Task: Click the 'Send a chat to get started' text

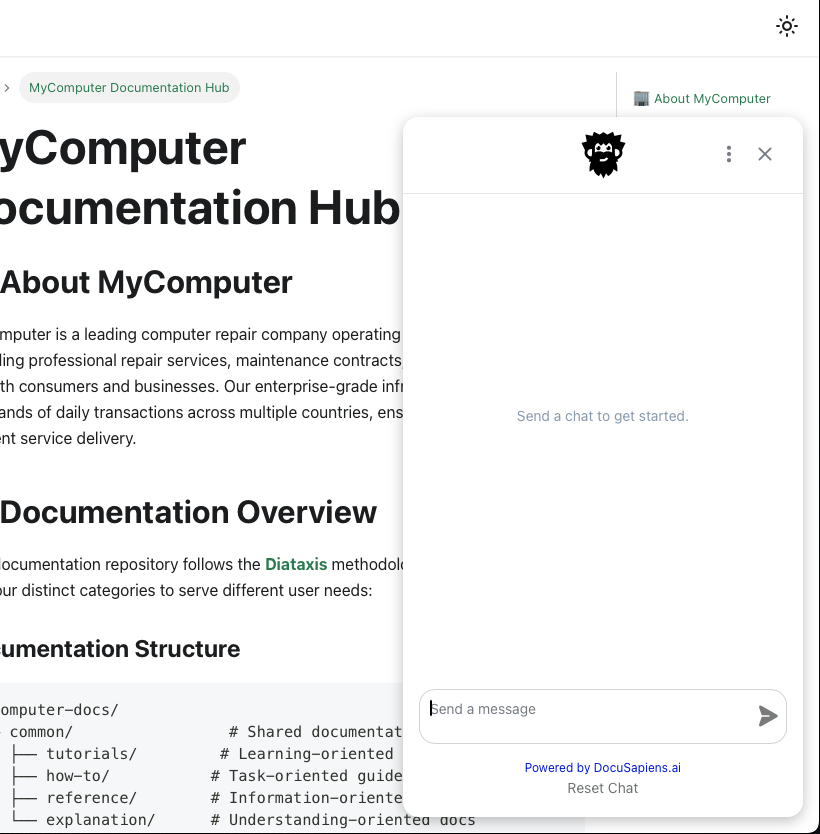Action: click(x=602, y=416)
